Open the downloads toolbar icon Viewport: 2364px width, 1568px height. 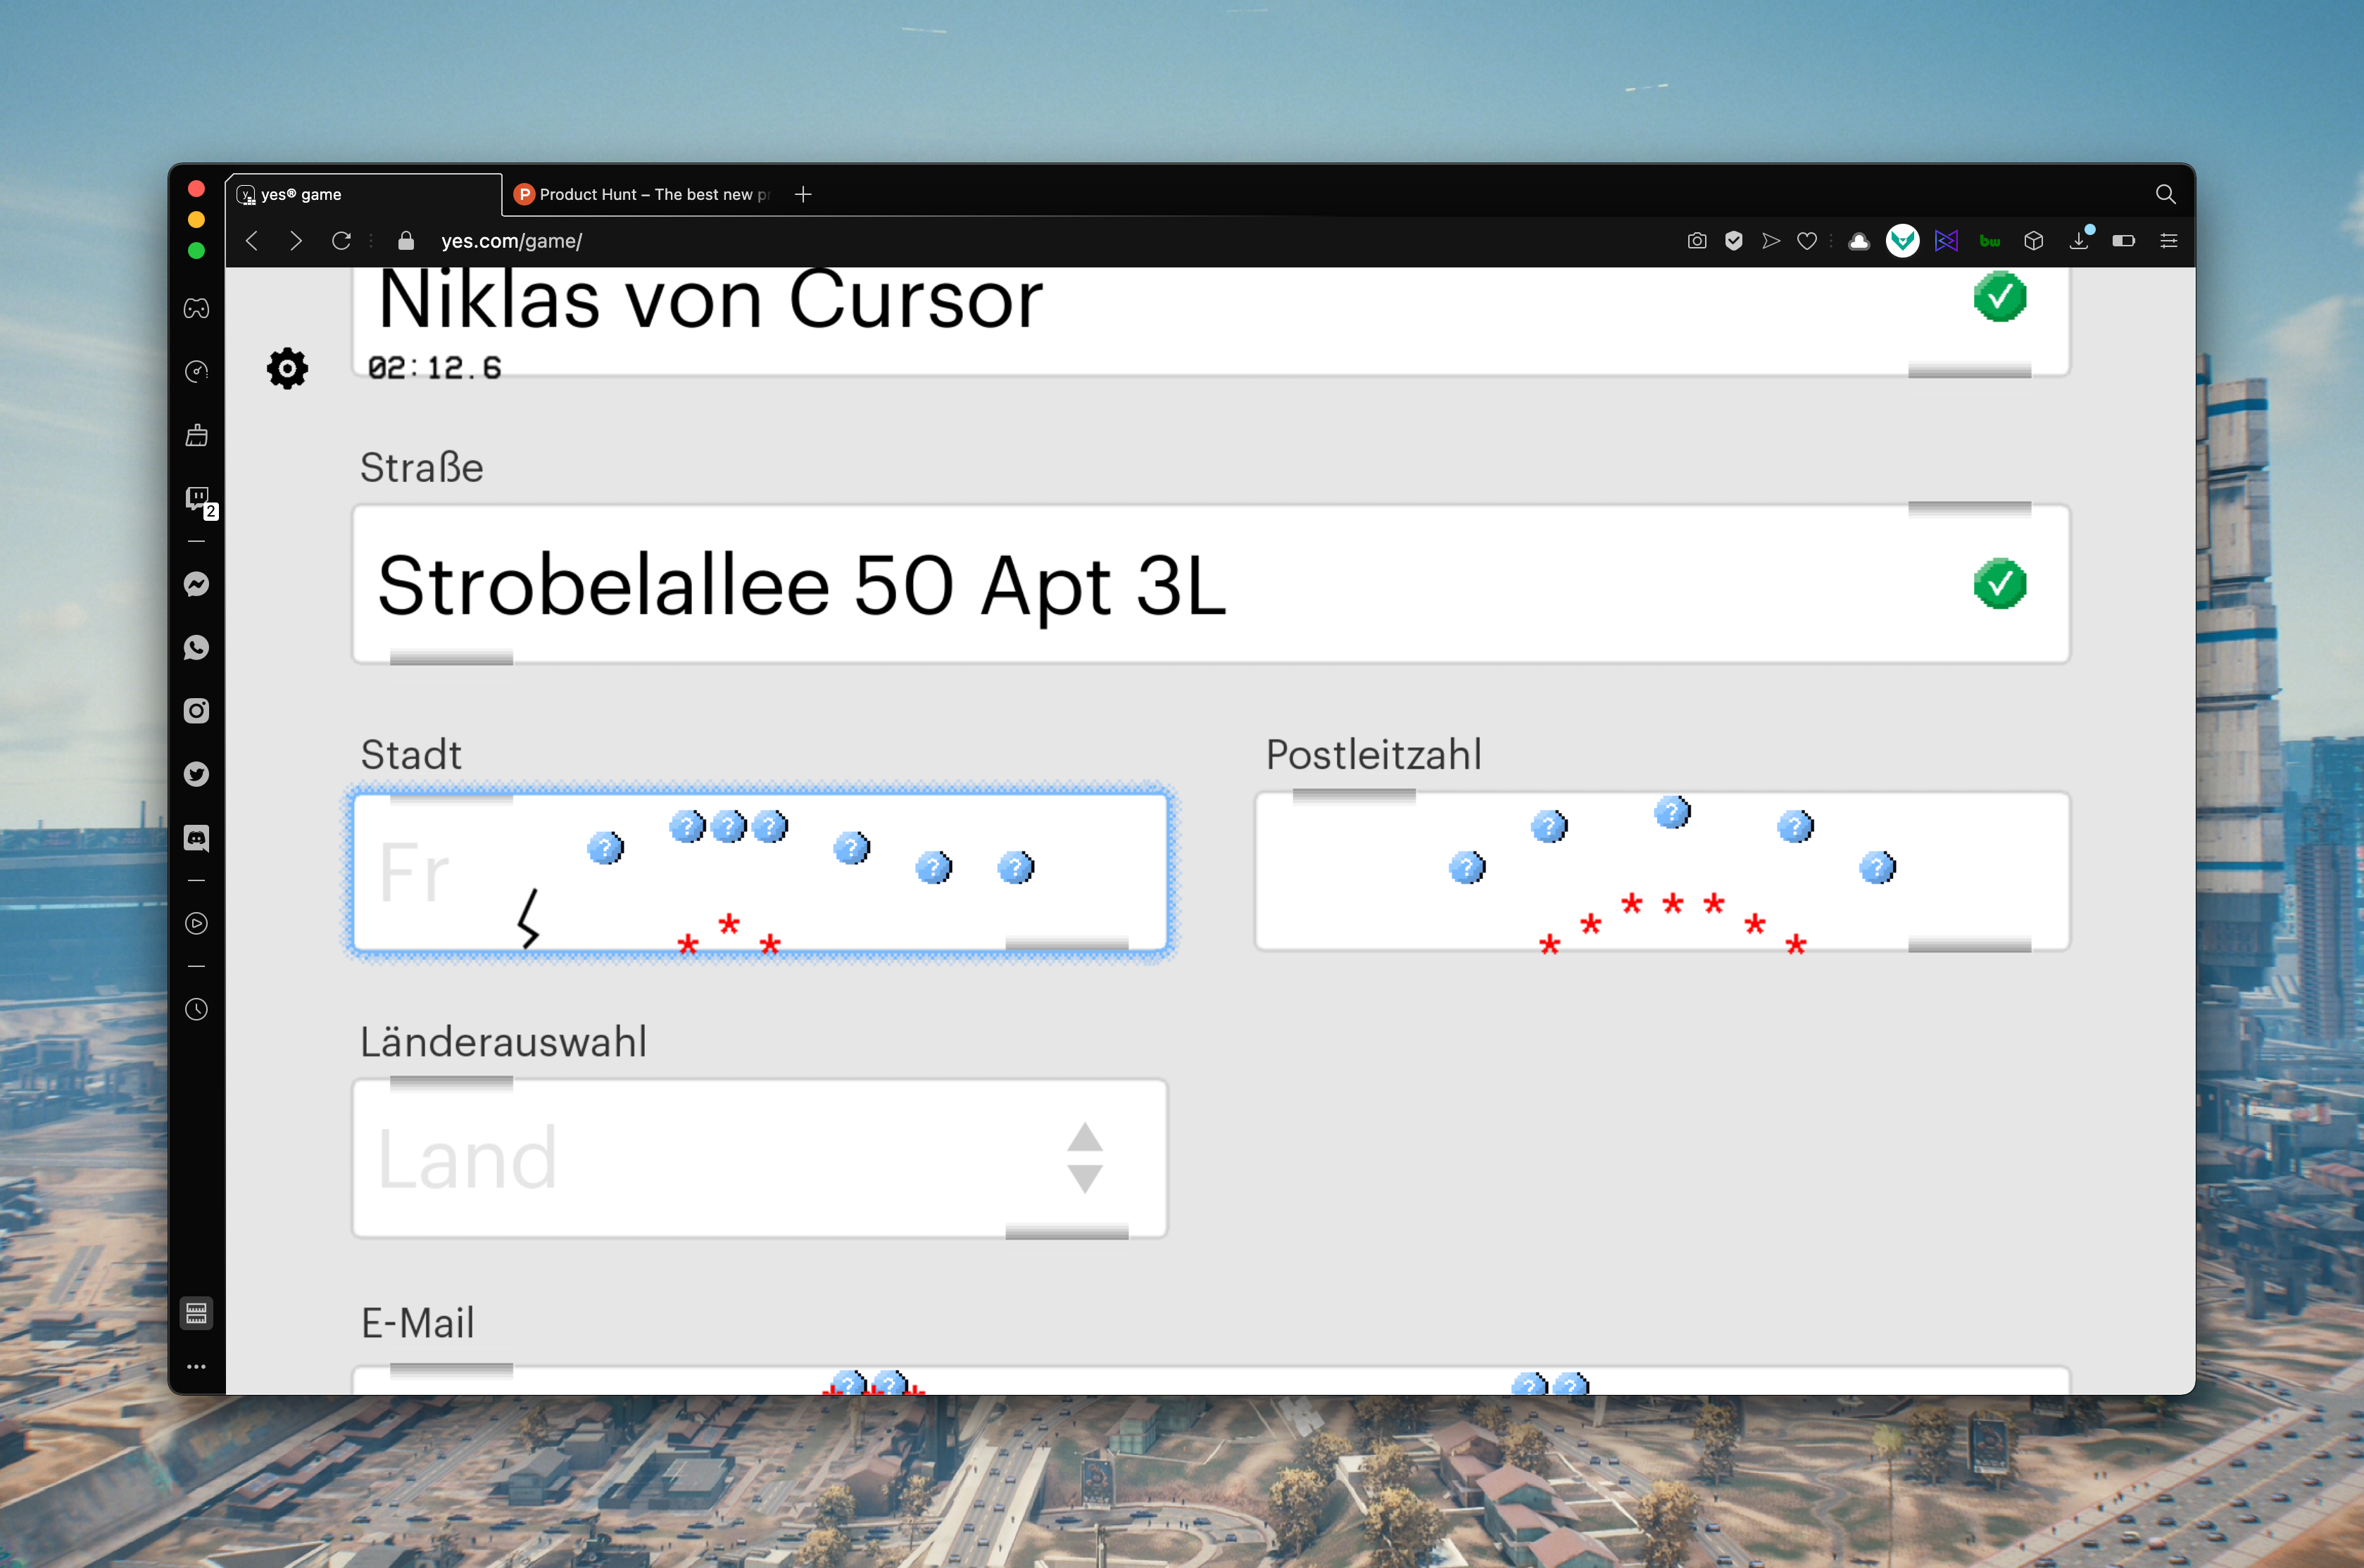click(x=2079, y=241)
